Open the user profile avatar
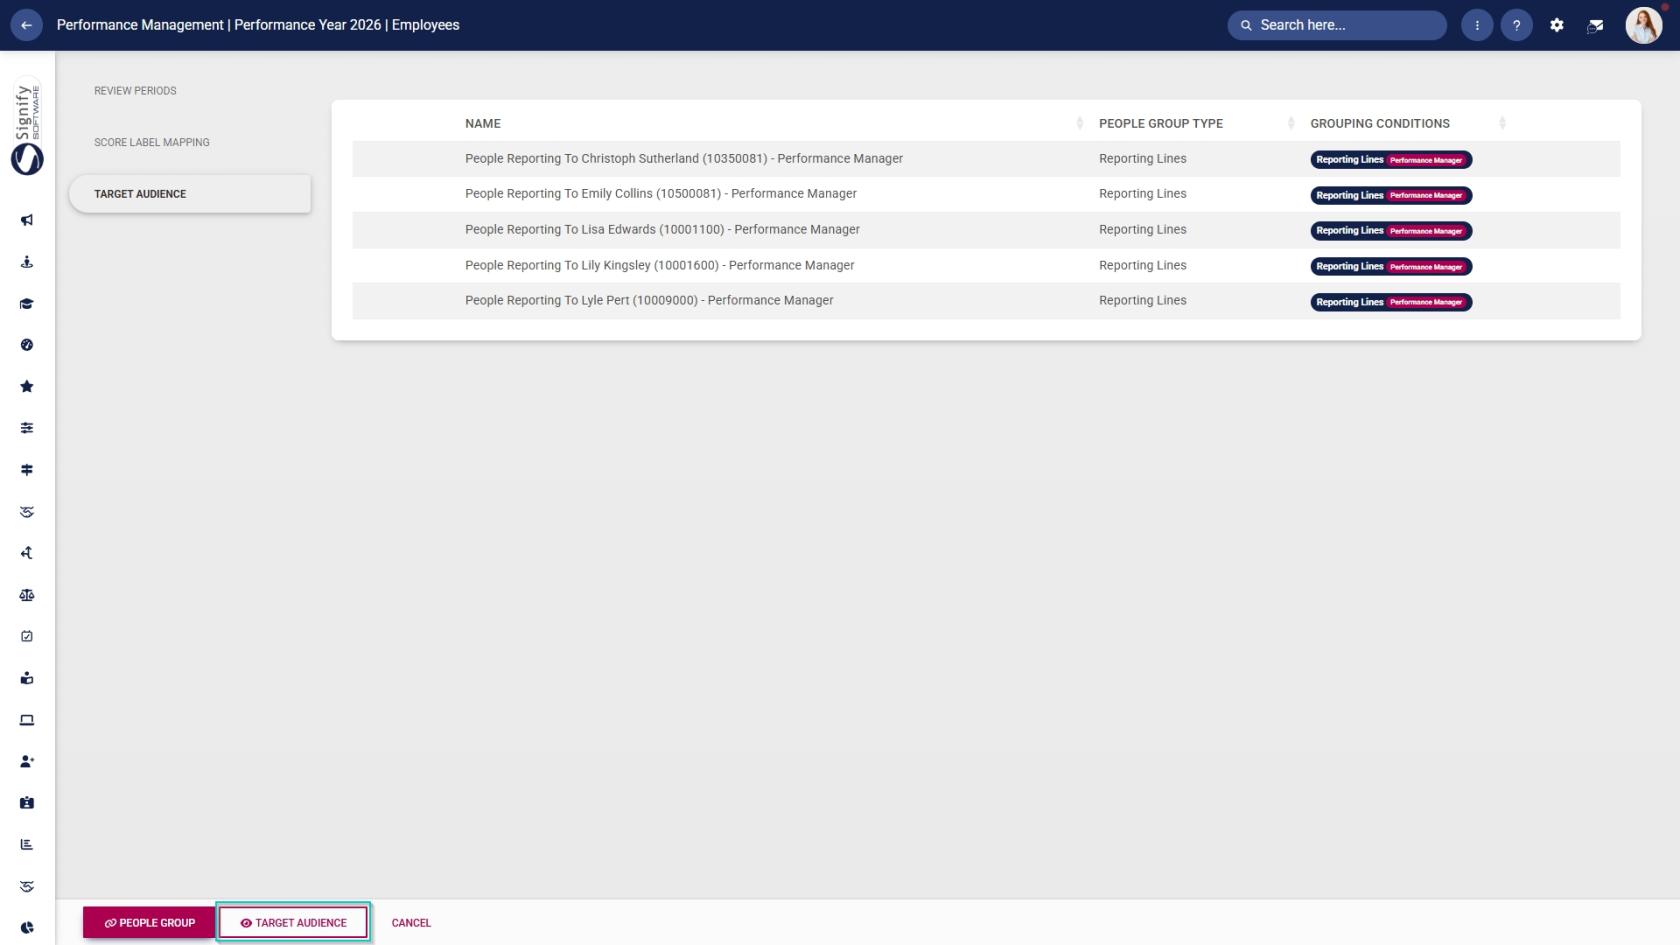The width and height of the screenshot is (1680, 945). [x=1644, y=25]
